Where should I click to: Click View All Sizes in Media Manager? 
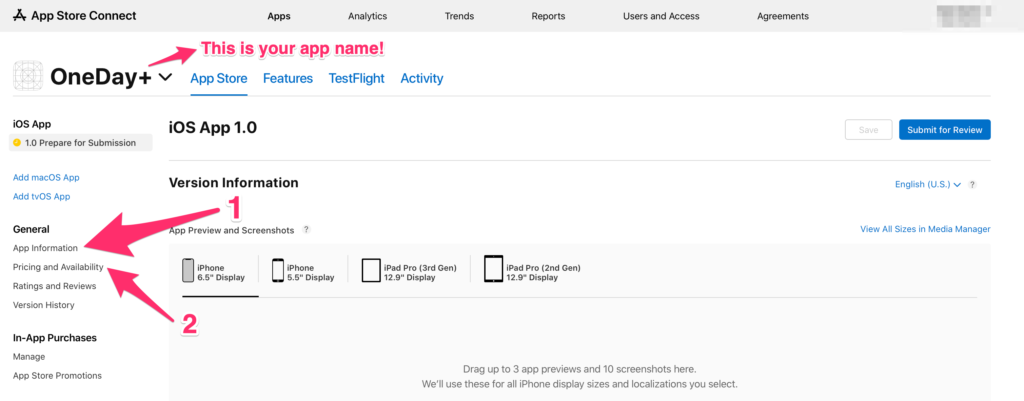tap(925, 229)
